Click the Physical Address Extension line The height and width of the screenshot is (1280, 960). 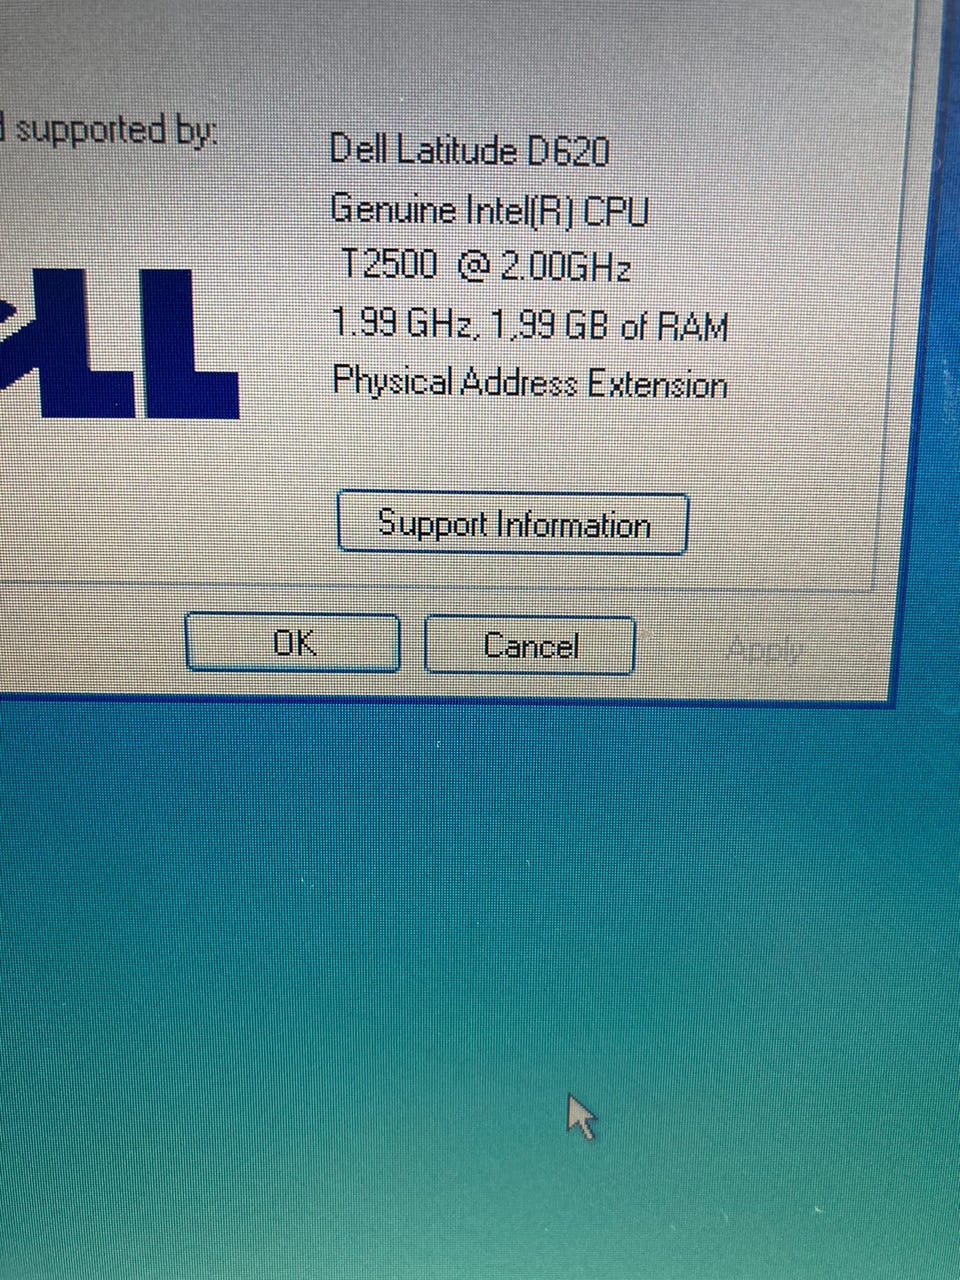click(x=529, y=382)
